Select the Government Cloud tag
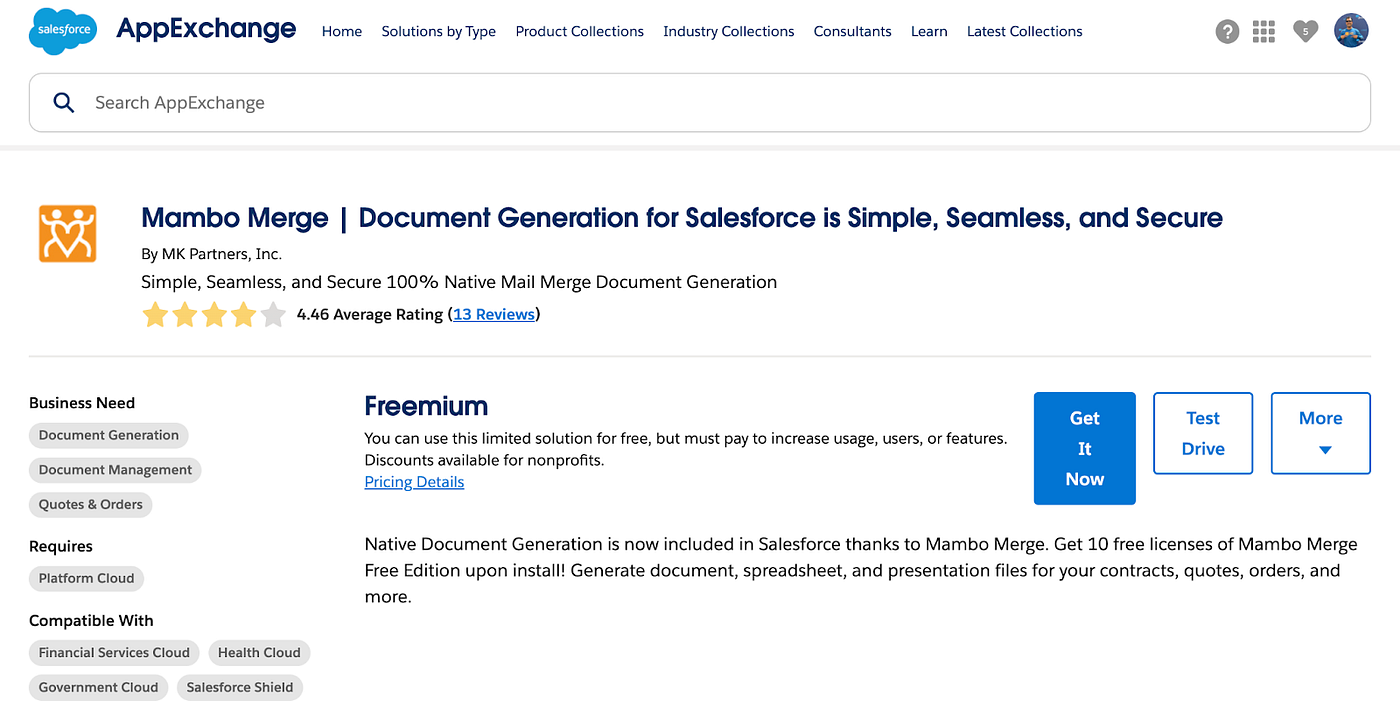 [98, 688]
